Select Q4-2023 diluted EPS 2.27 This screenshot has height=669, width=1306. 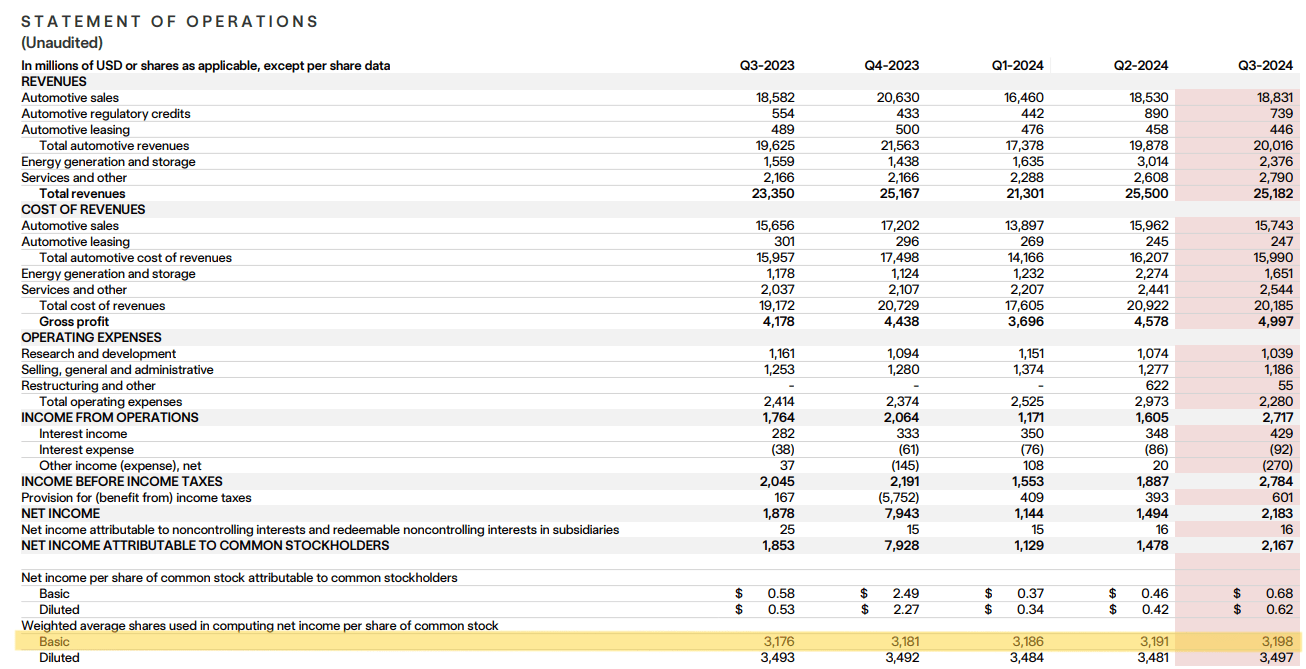[x=906, y=610]
